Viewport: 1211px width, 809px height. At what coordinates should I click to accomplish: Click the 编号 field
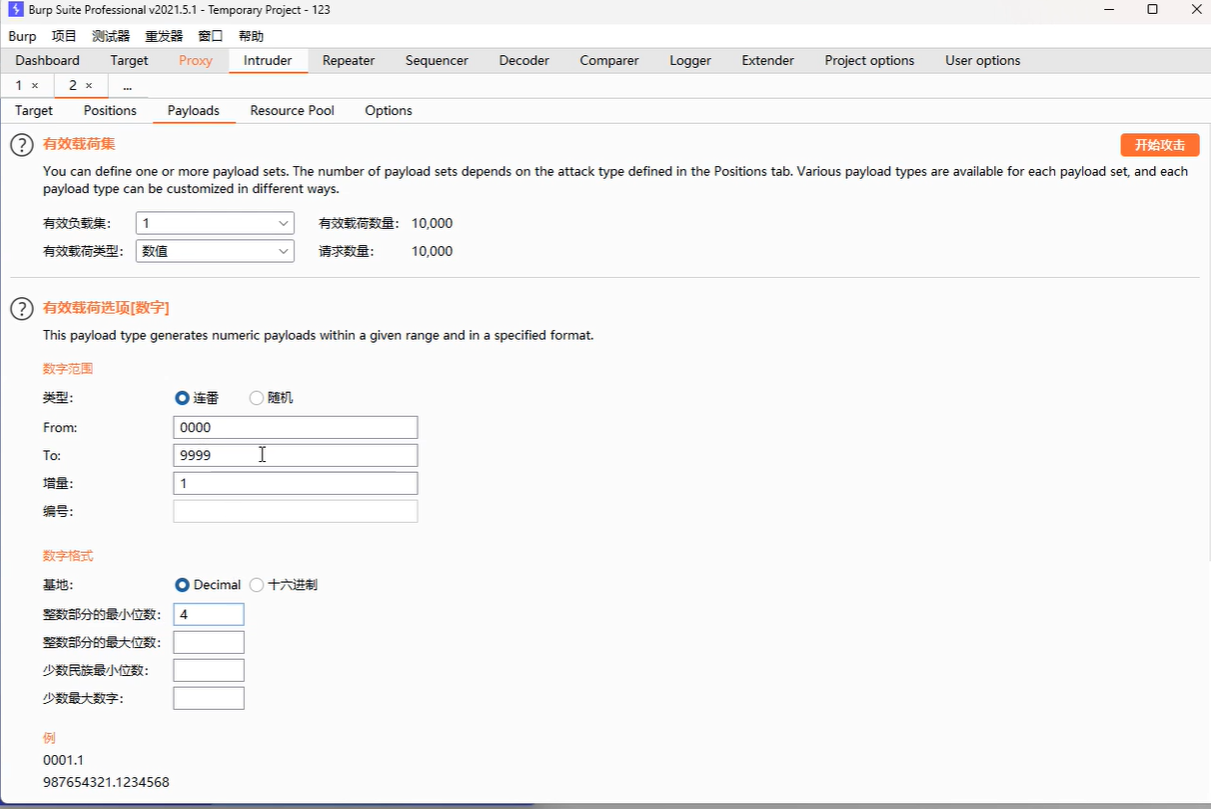[x=295, y=511]
